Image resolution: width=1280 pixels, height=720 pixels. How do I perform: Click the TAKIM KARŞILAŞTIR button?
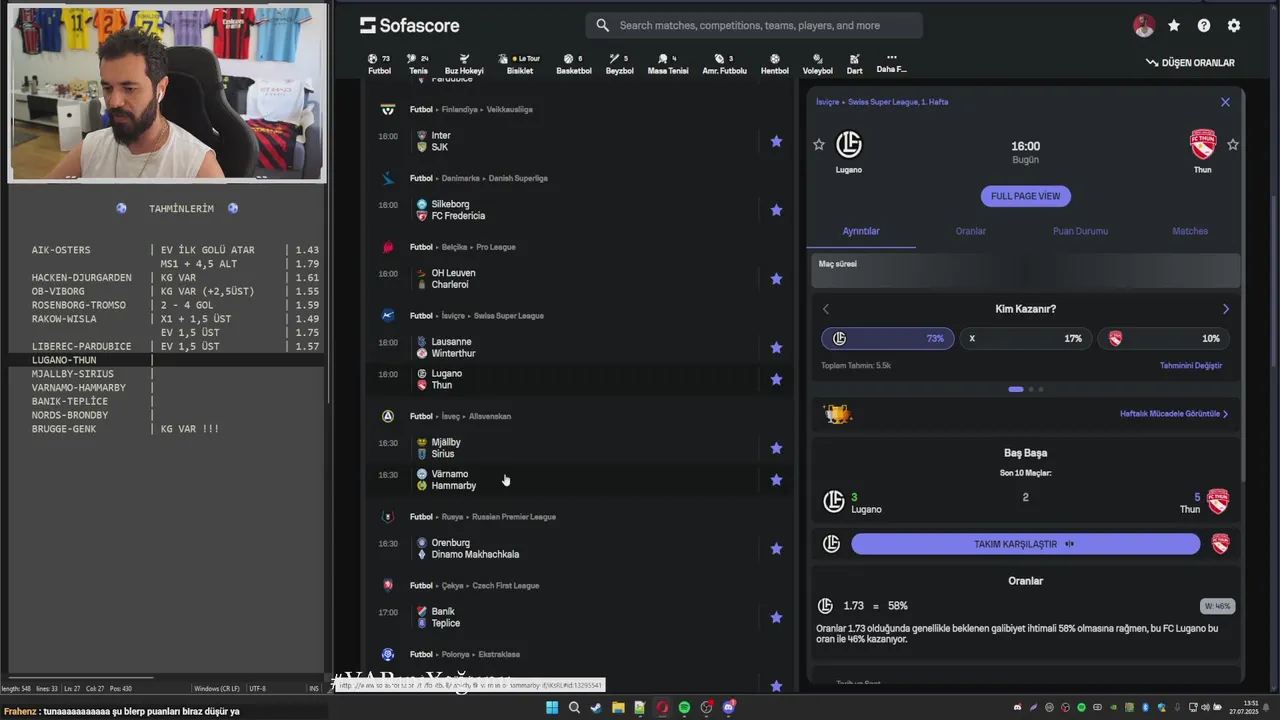click(1025, 544)
